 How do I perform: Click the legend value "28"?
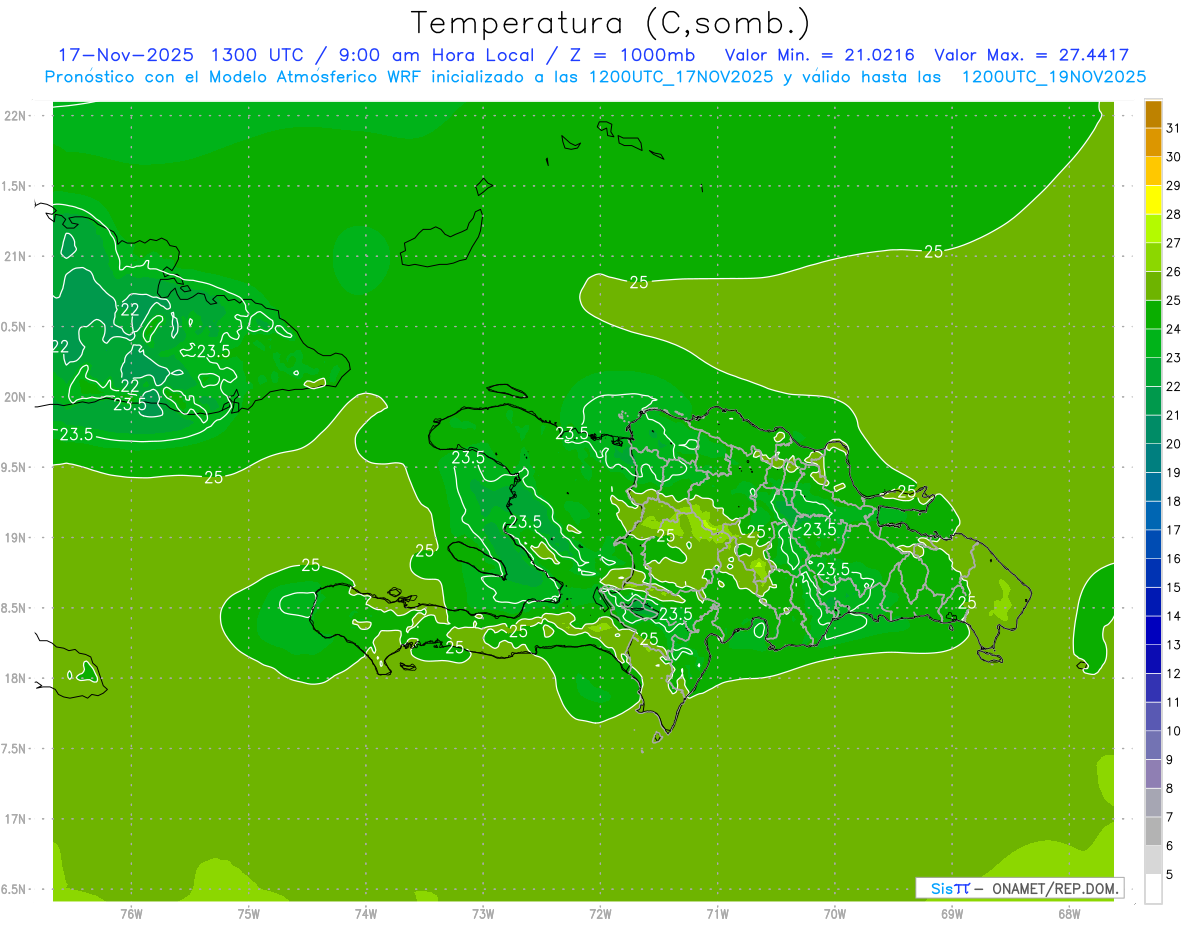1173,214
